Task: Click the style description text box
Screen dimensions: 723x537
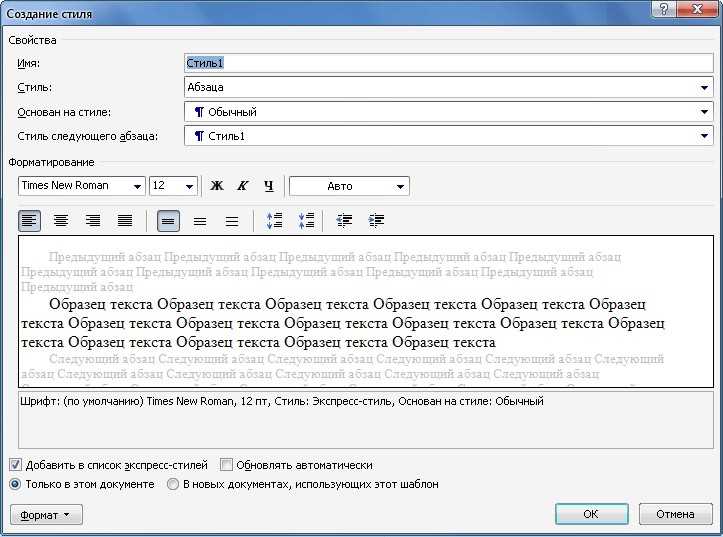Action: (x=366, y=420)
